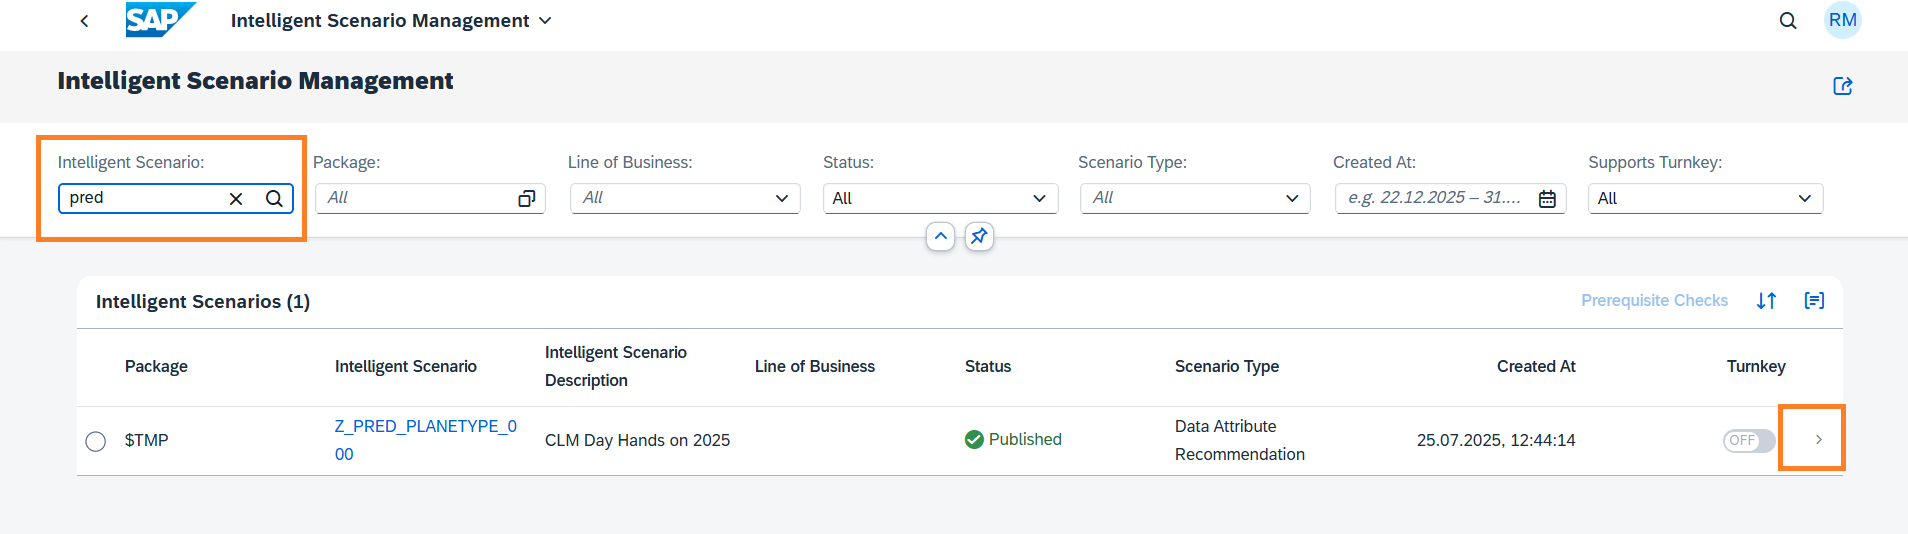1908x534 pixels.
Task: Open table column settings icon
Action: coord(1814,301)
